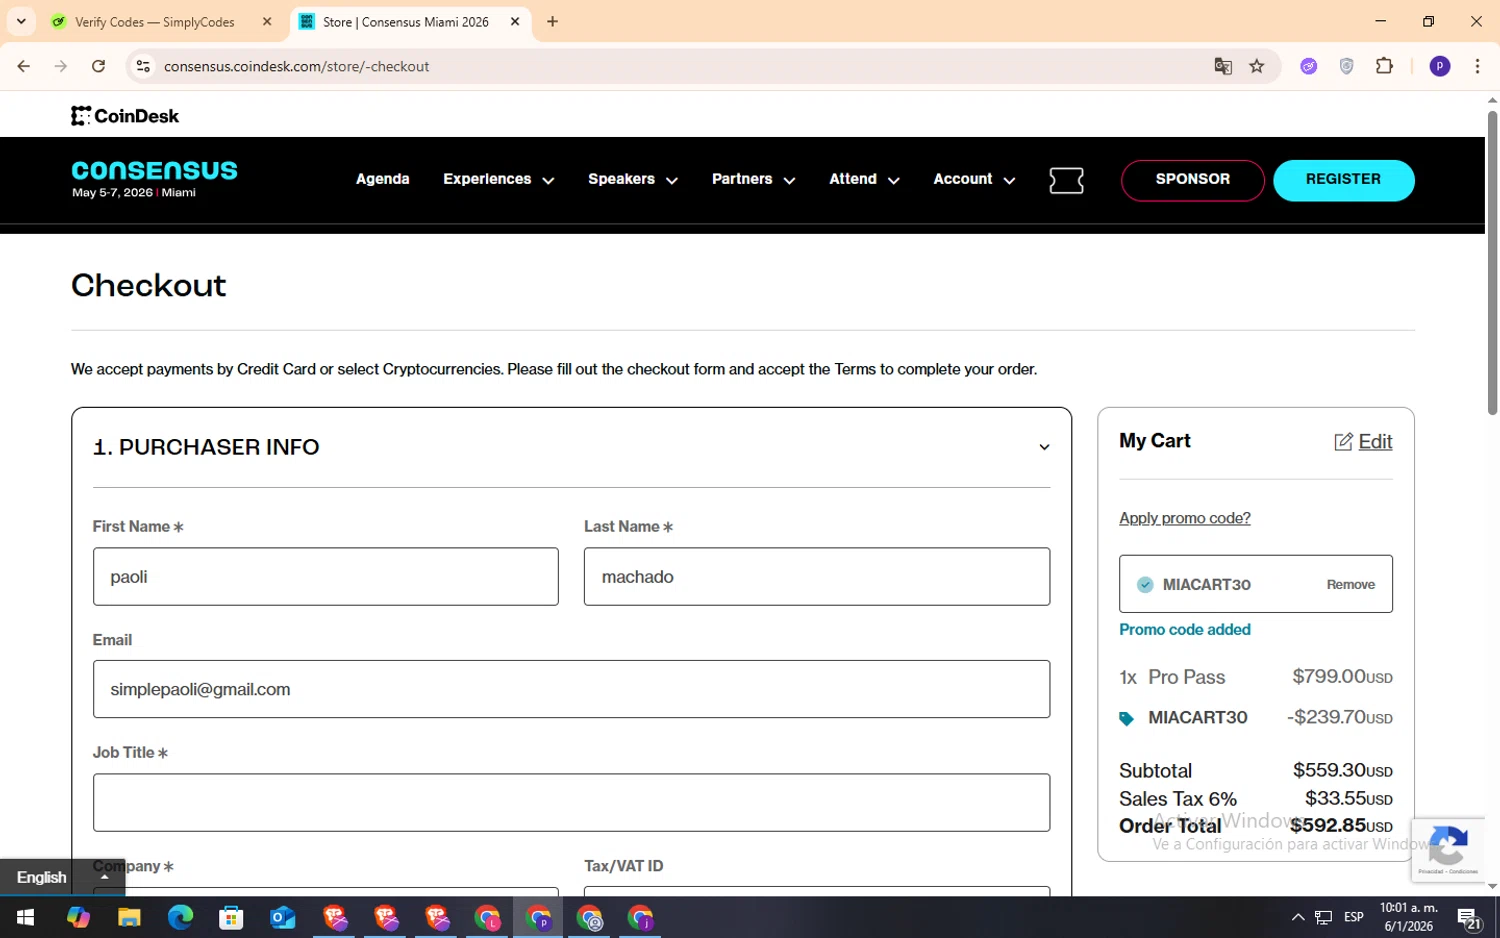Open Copilot from the taskbar
The width and height of the screenshot is (1500, 938).
(78, 917)
